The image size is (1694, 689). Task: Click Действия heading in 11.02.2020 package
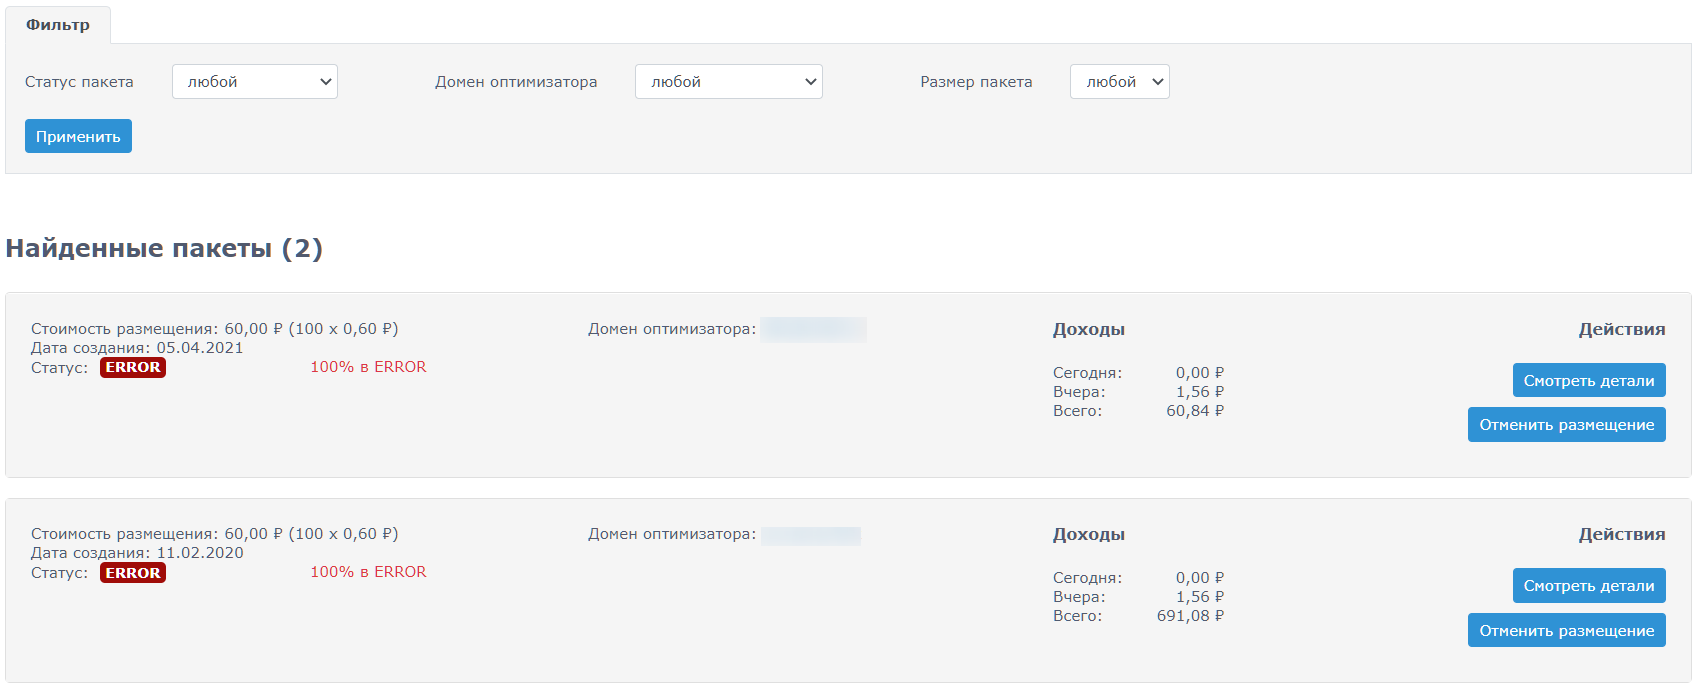pos(1622,534)
